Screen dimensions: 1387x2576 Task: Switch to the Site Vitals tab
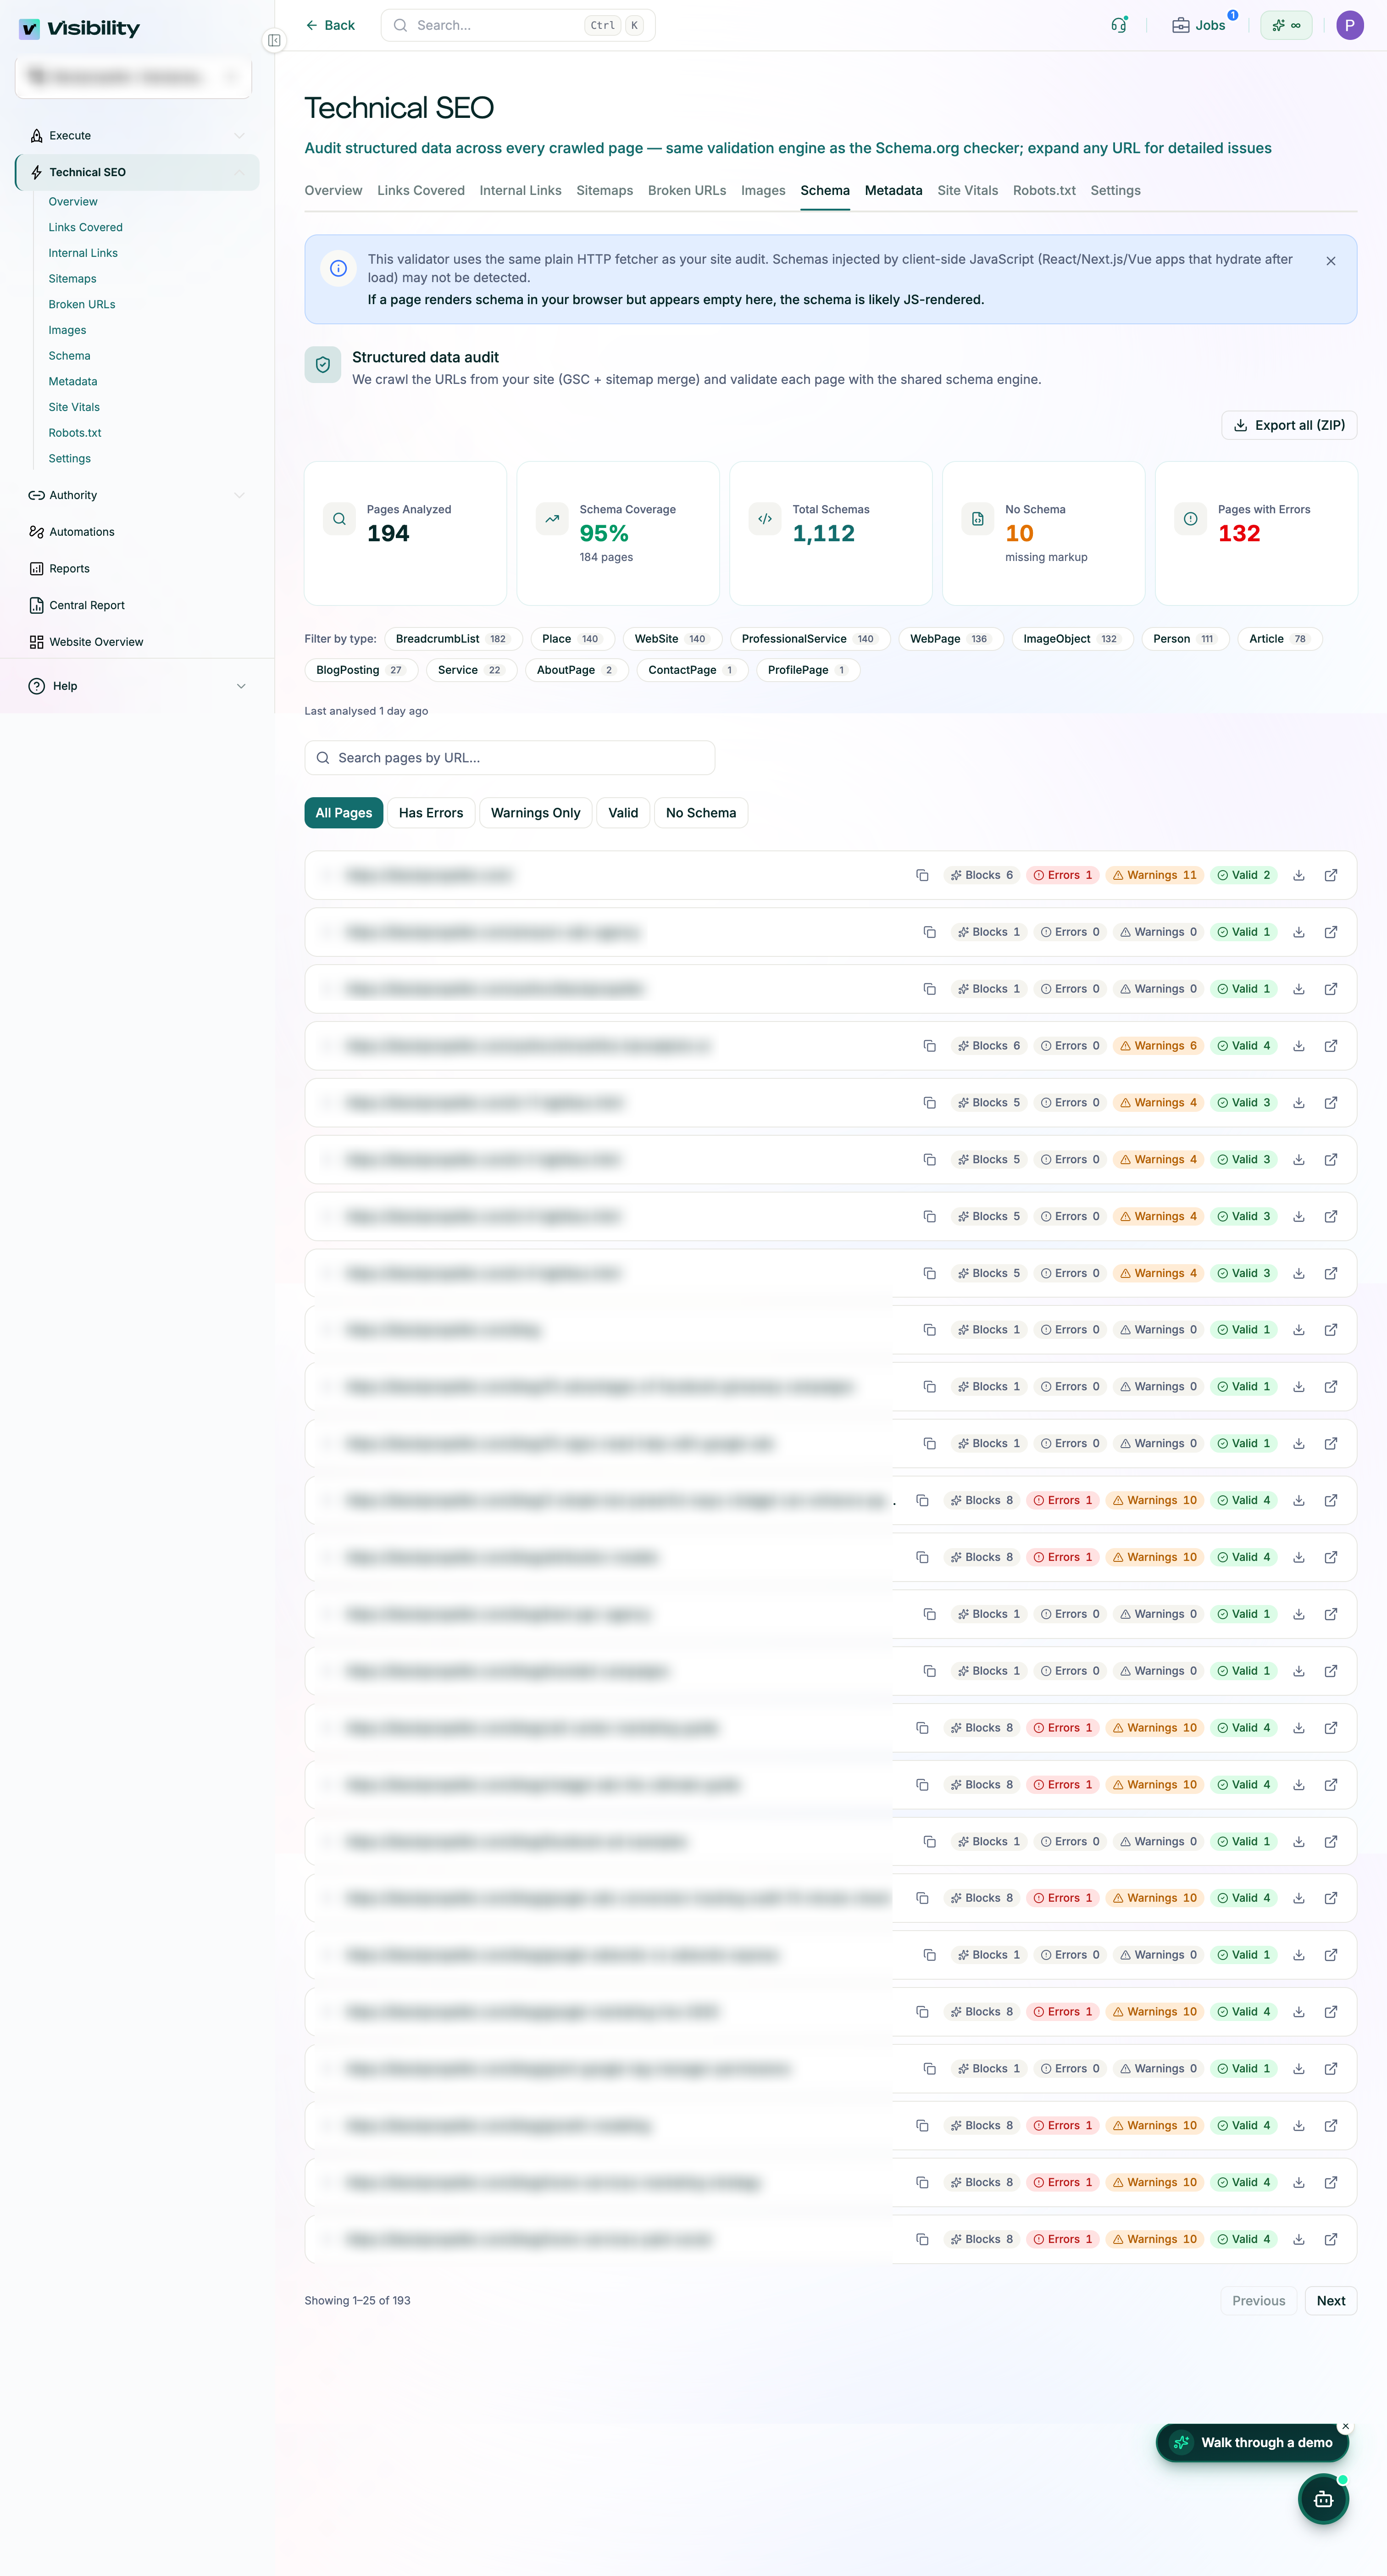(x=967, y=190)
